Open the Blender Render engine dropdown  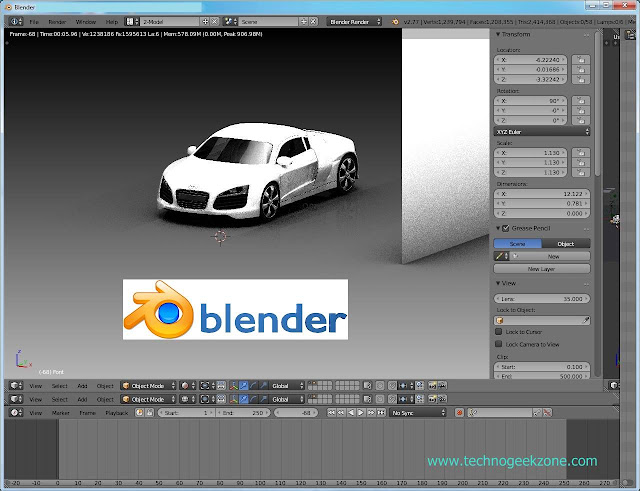[354, 22]
